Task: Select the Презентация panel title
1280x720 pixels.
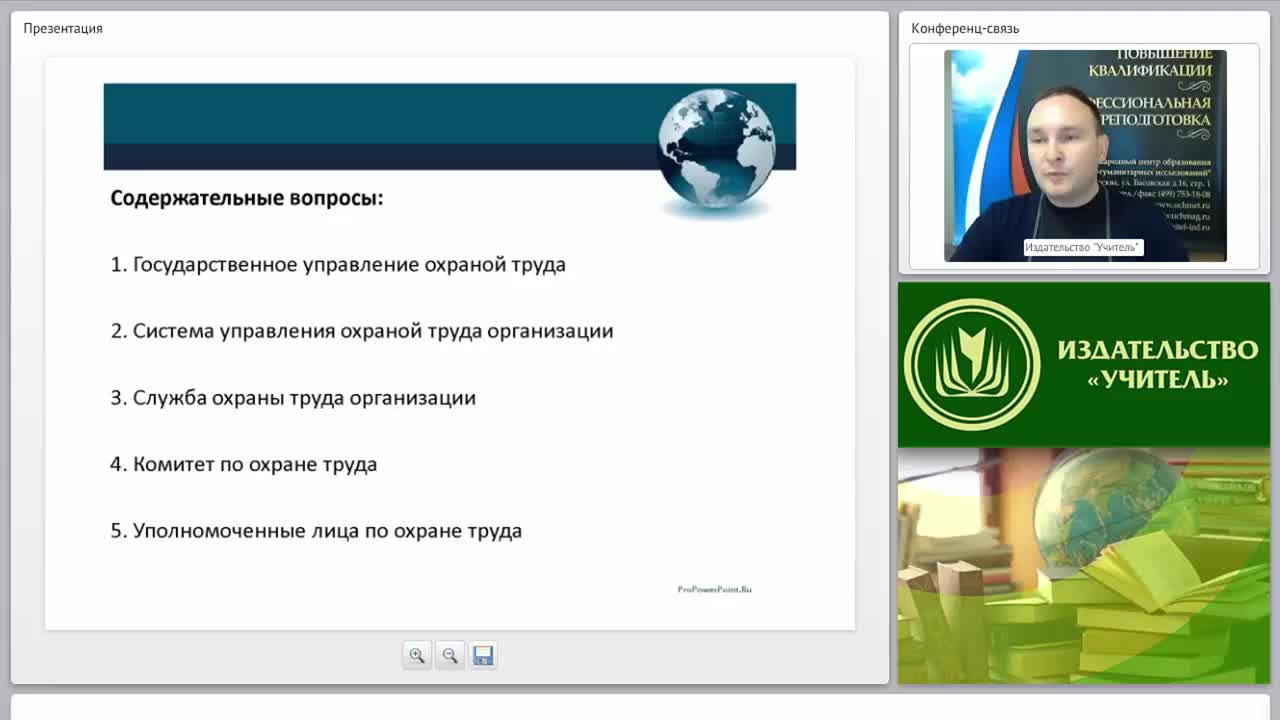Action: [x=63, y=28]
